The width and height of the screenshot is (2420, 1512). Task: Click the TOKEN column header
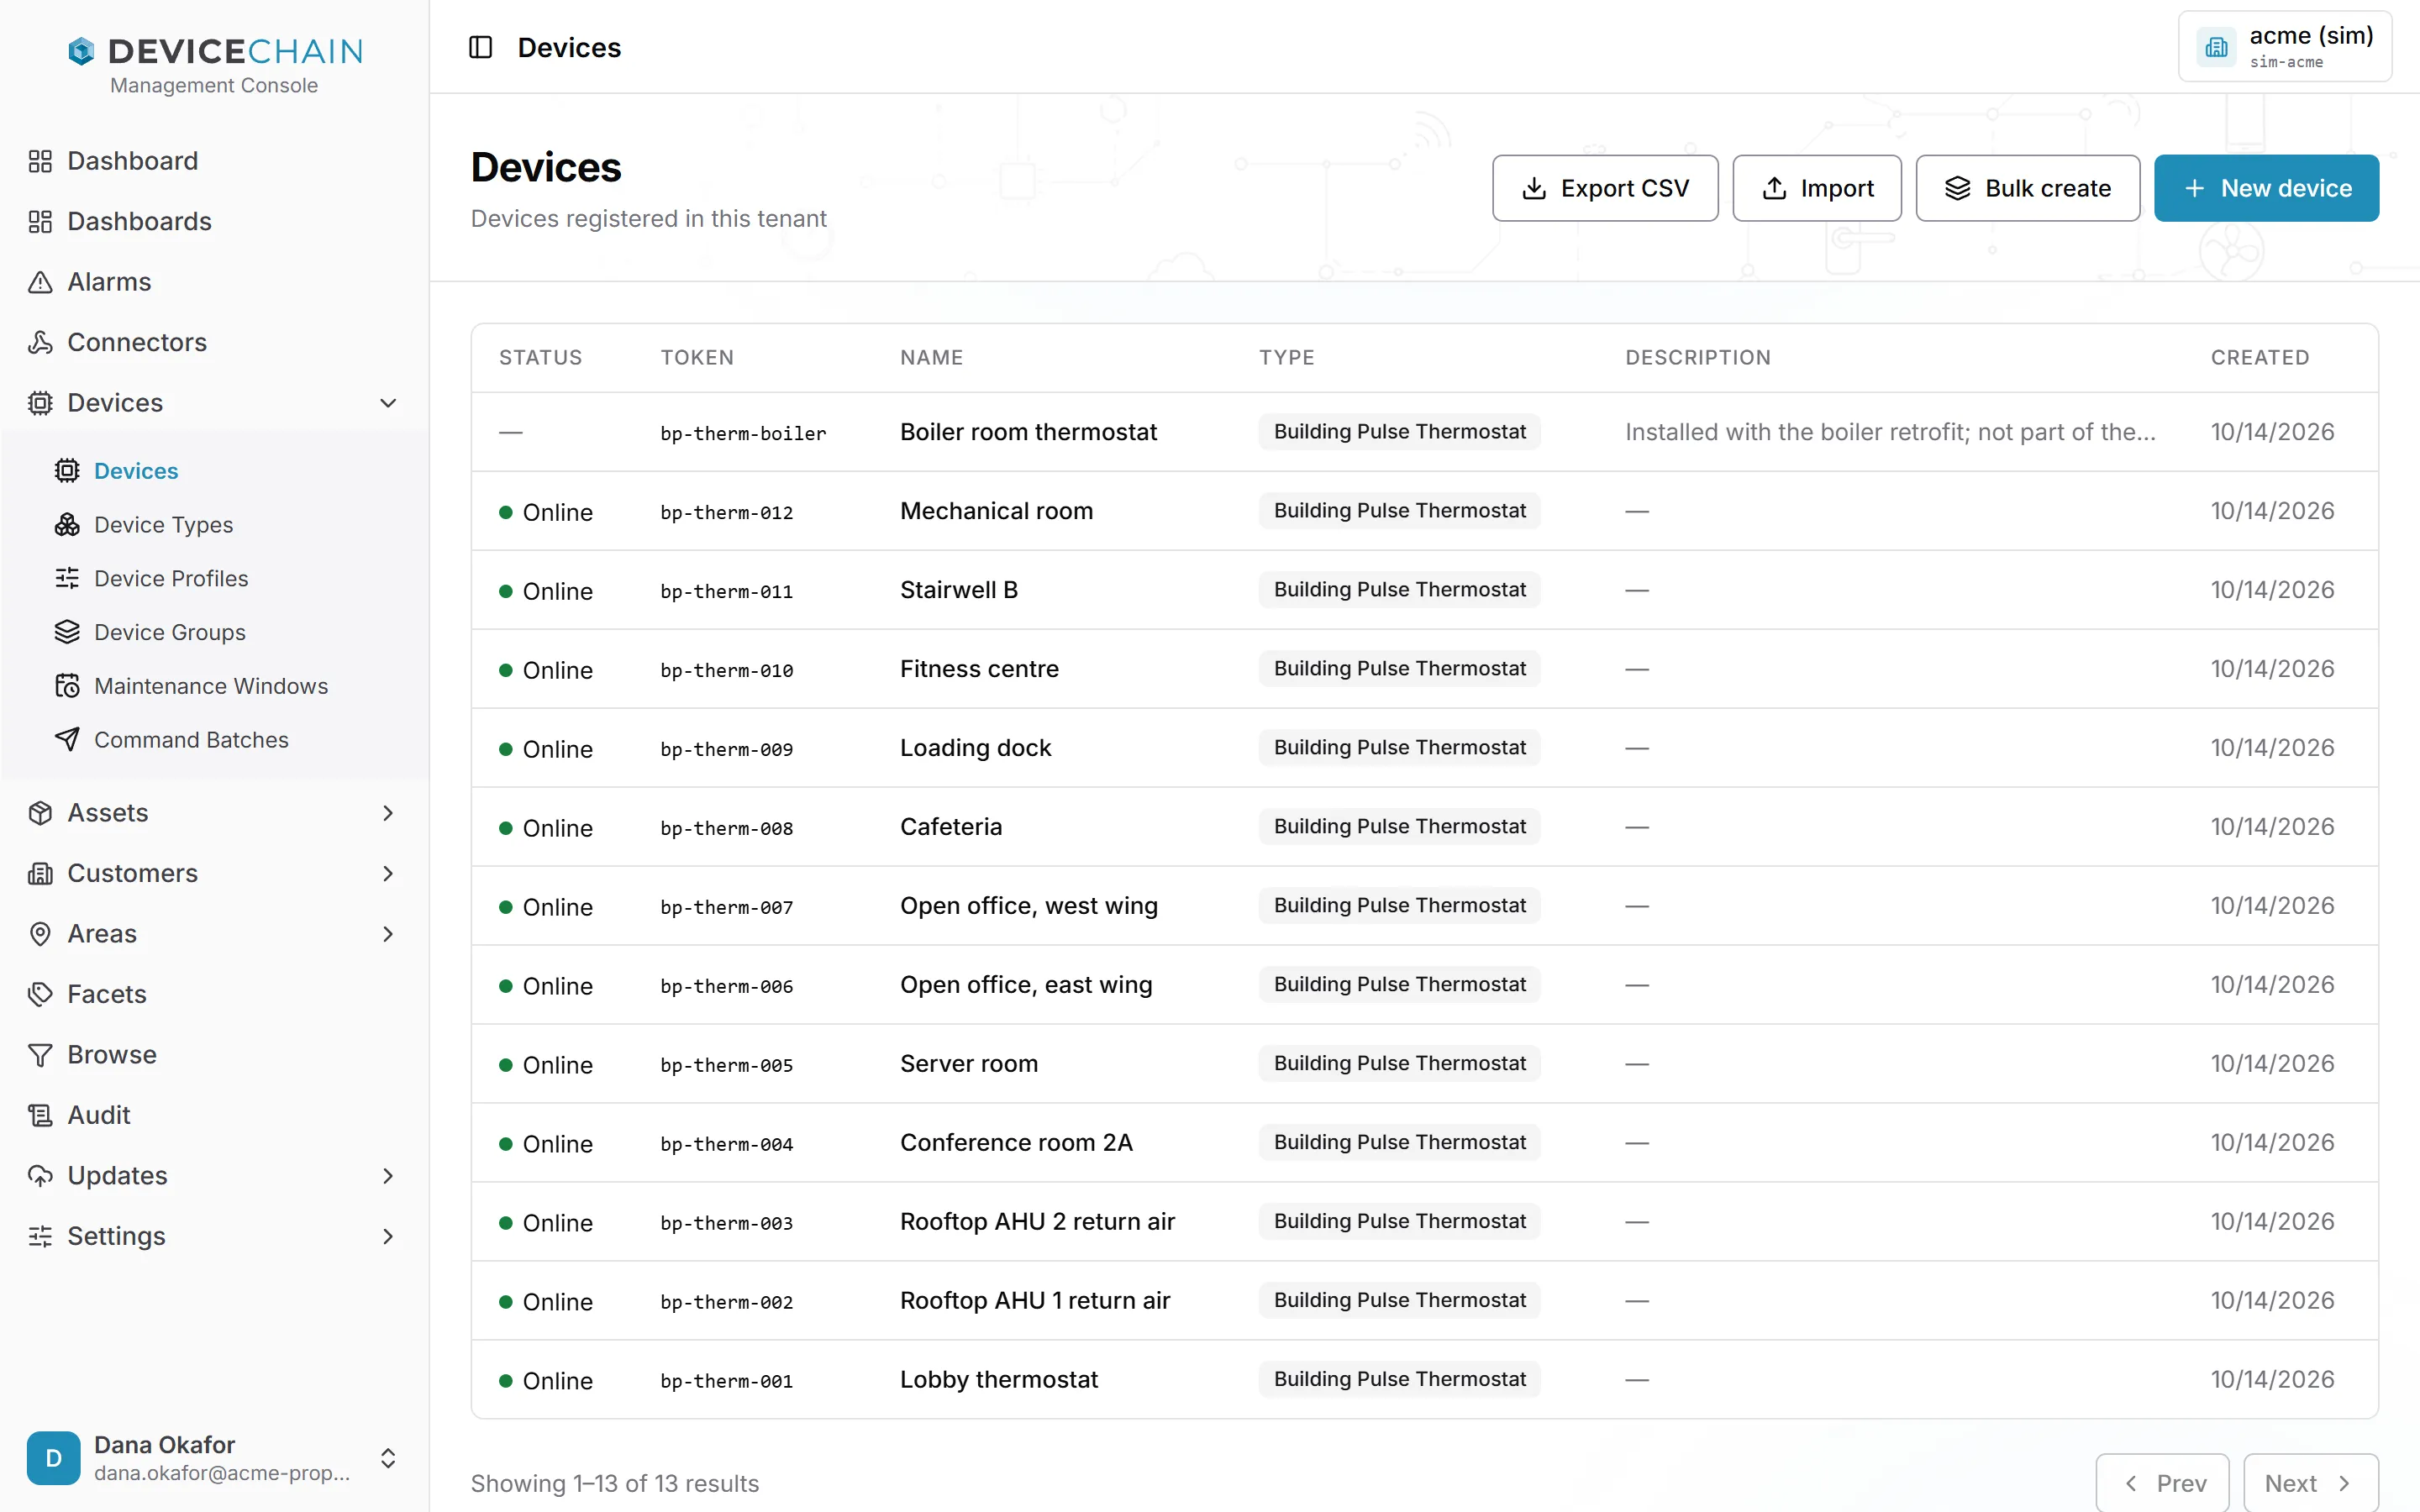click(697, 358)
